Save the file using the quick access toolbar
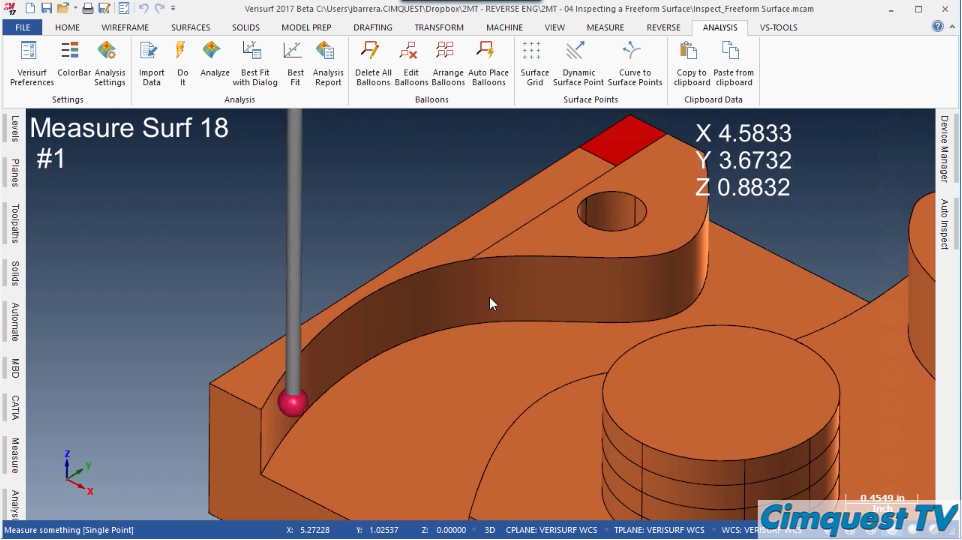Image resolution: width=962 pixels, height=540 pixels. click(x=46, y=9)
